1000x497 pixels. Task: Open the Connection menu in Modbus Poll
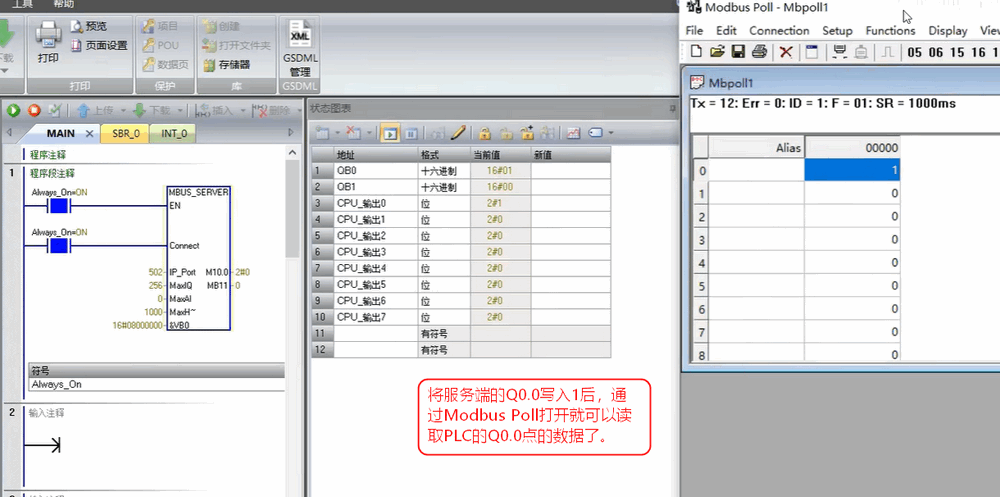click(x=779, y=30)
